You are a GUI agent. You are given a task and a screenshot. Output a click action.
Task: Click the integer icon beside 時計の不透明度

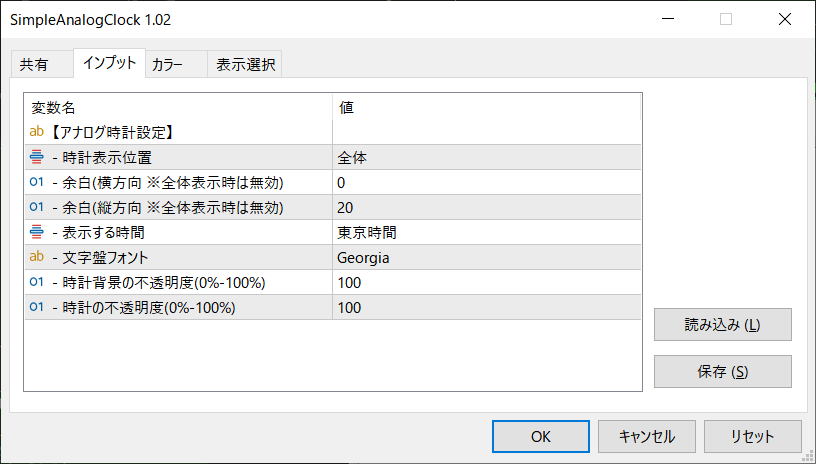37,307
